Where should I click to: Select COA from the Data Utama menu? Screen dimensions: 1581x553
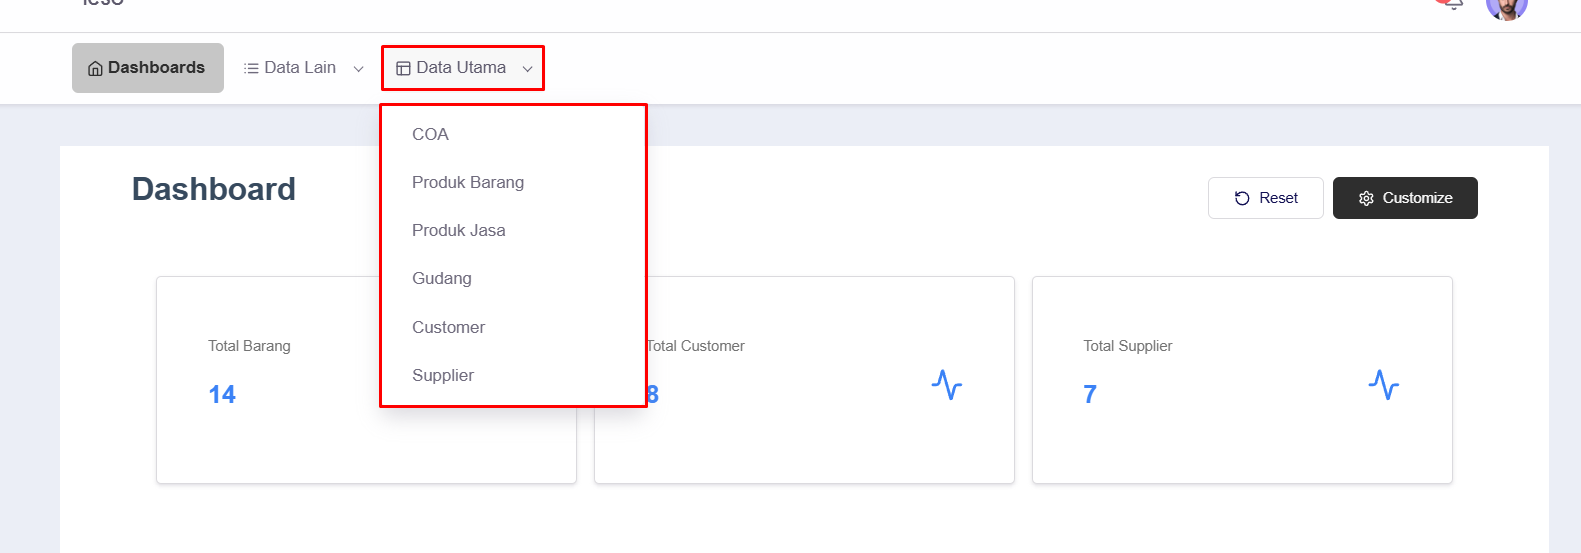(x=430, y=134)
